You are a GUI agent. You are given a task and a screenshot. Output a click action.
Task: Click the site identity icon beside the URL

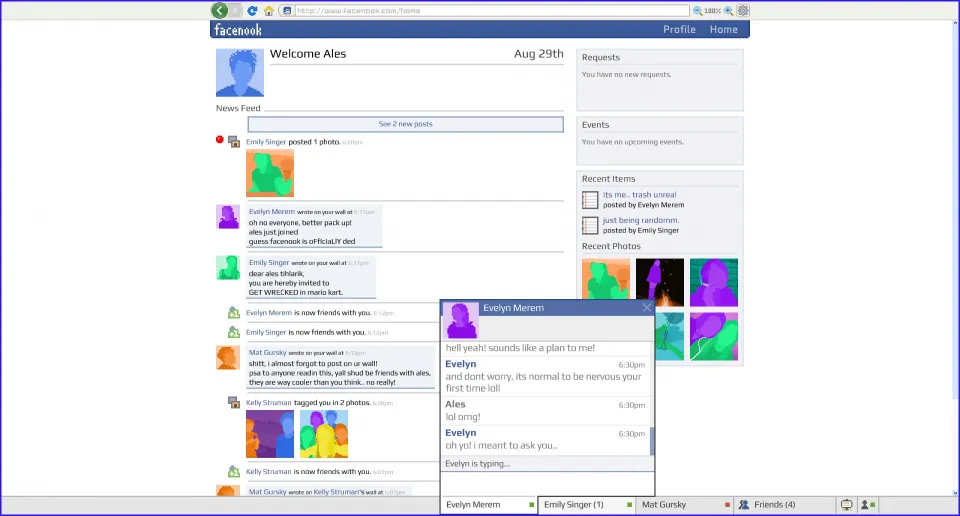tap(286, 10)
